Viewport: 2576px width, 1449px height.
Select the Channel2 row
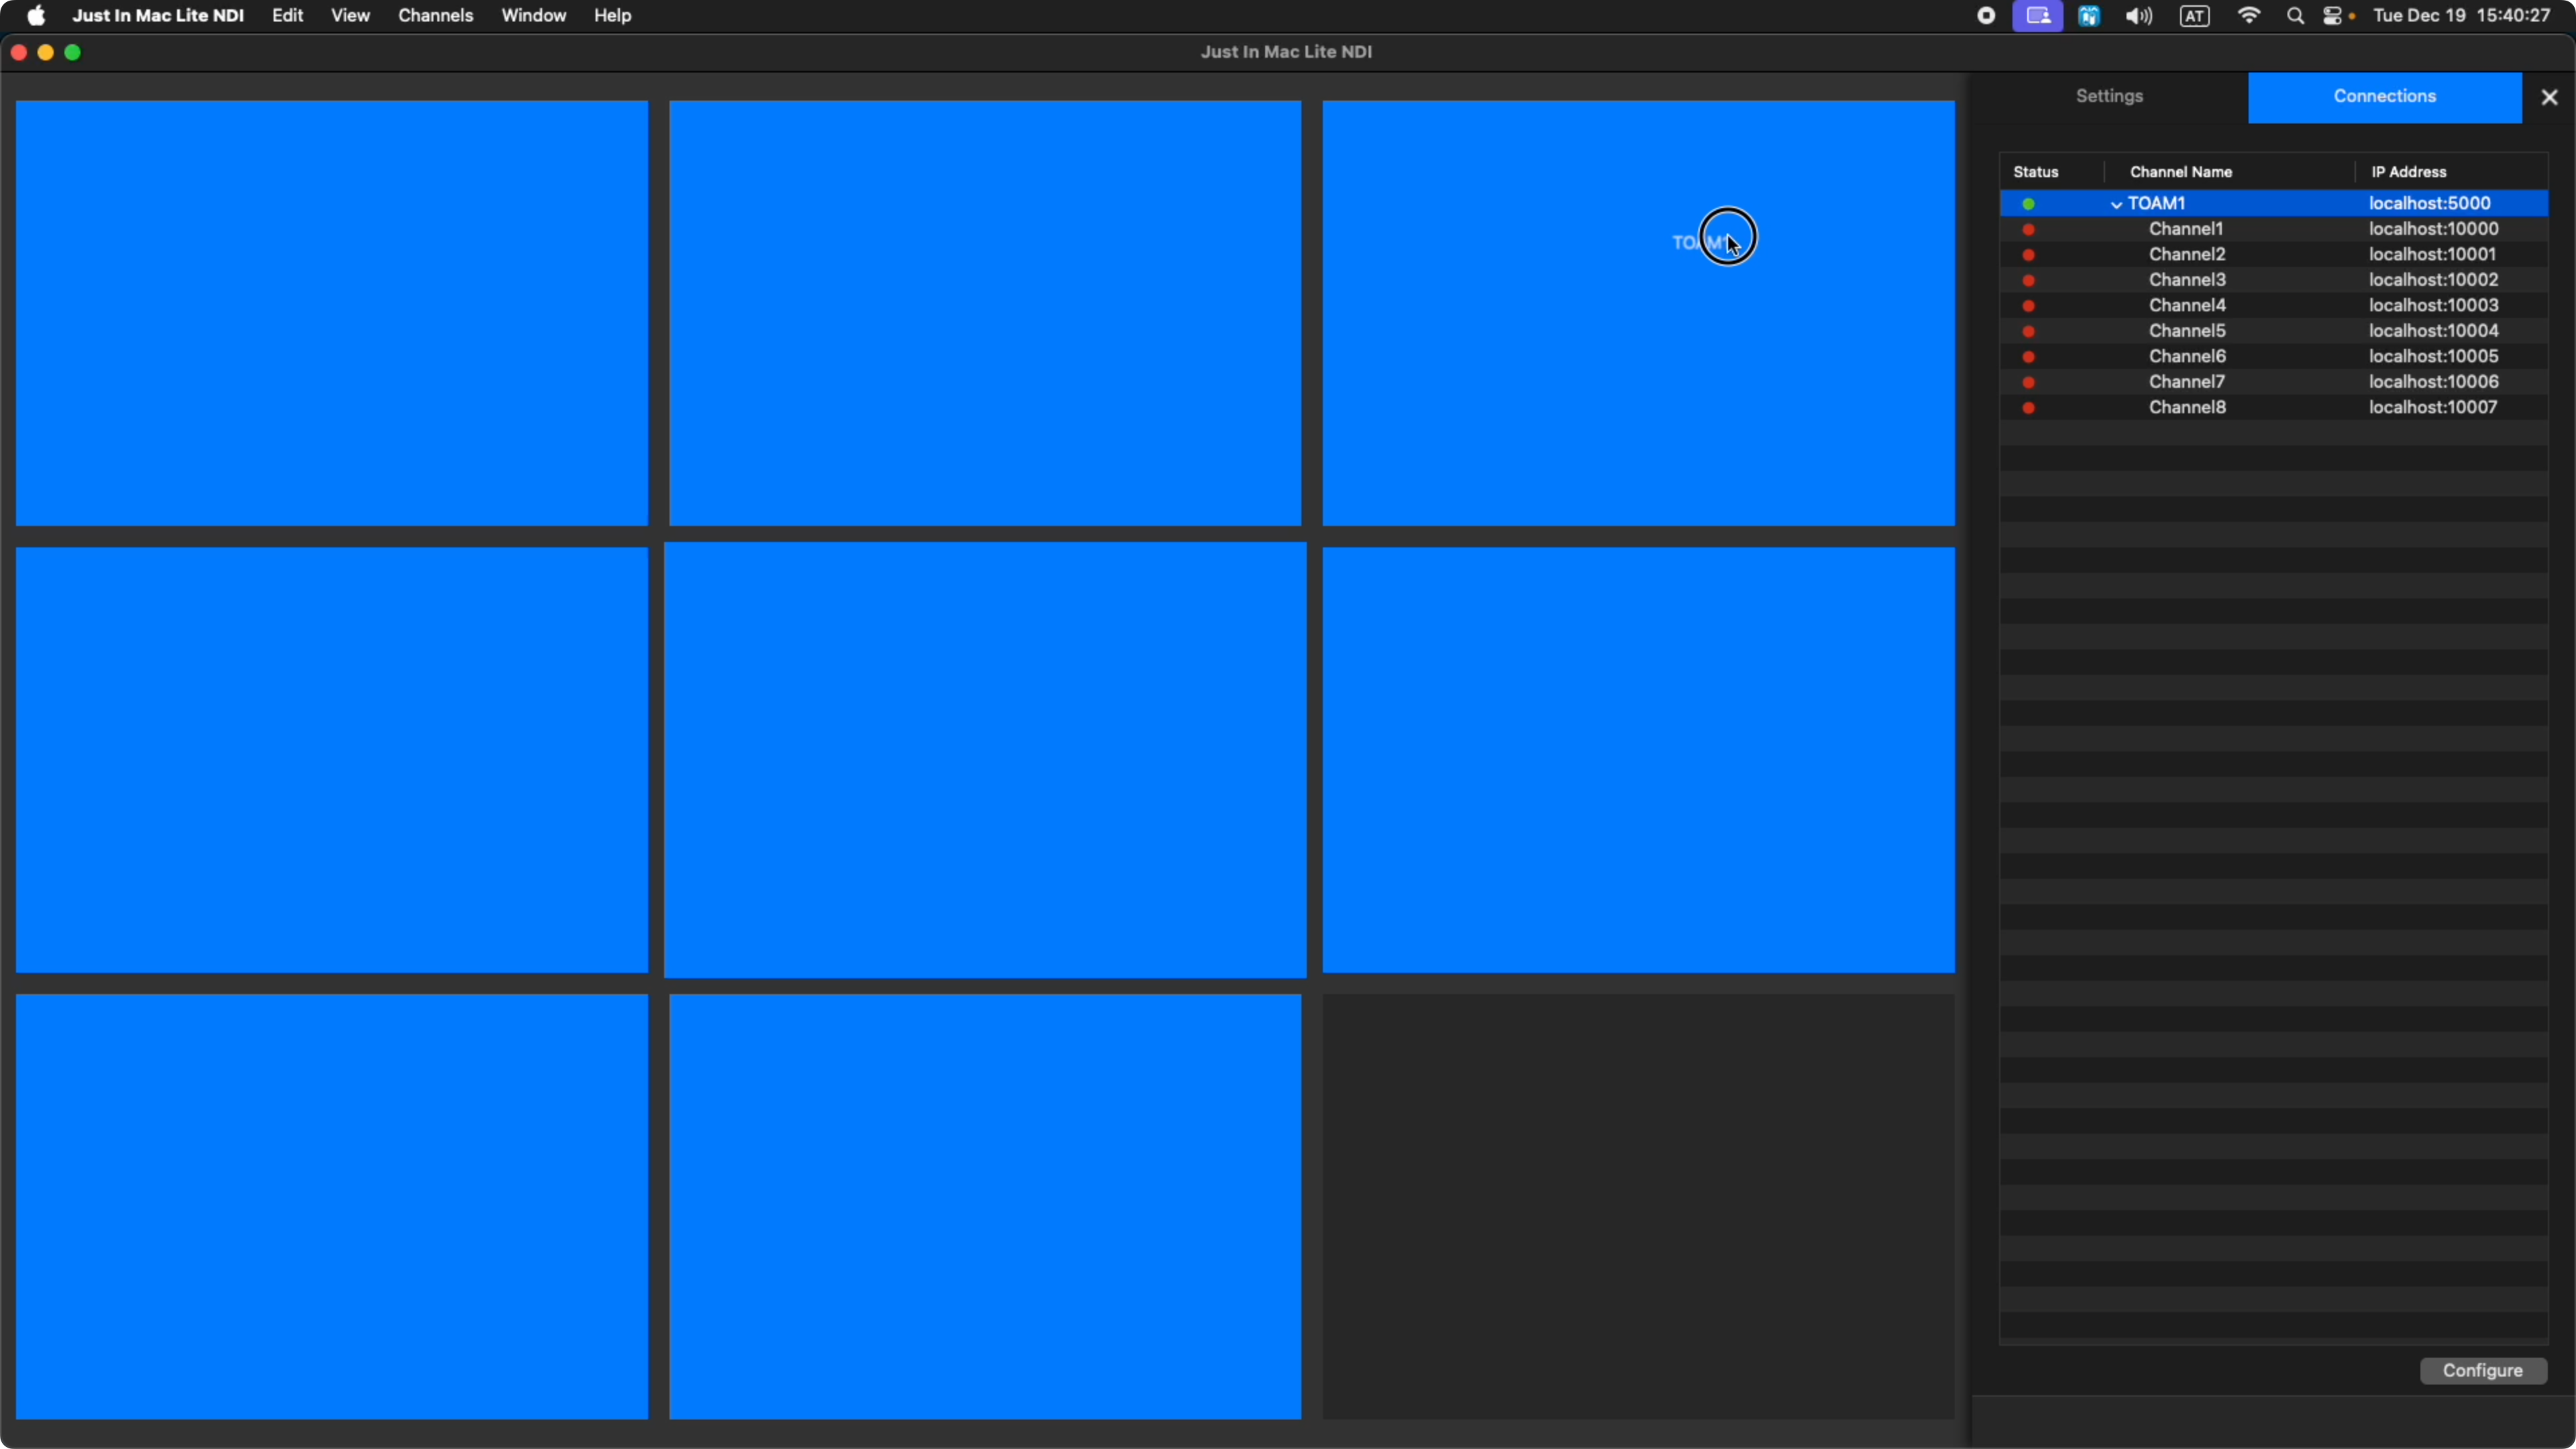(2273, 255)
